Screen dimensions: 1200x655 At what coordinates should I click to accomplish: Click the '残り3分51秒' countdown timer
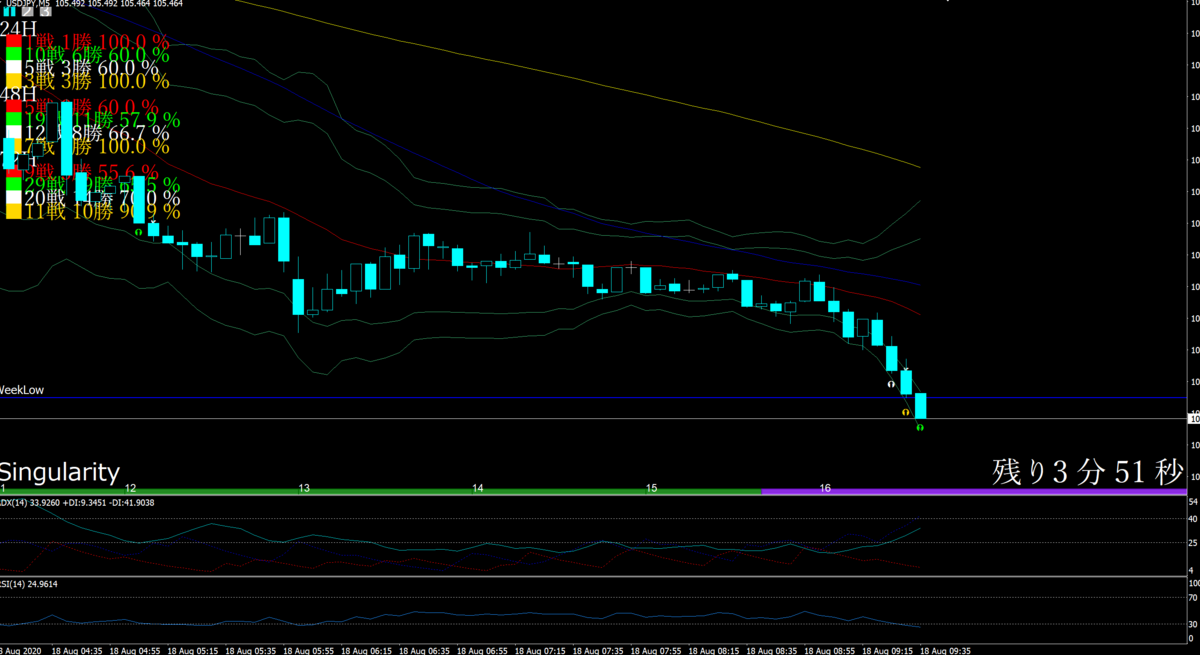(1089, 471)
